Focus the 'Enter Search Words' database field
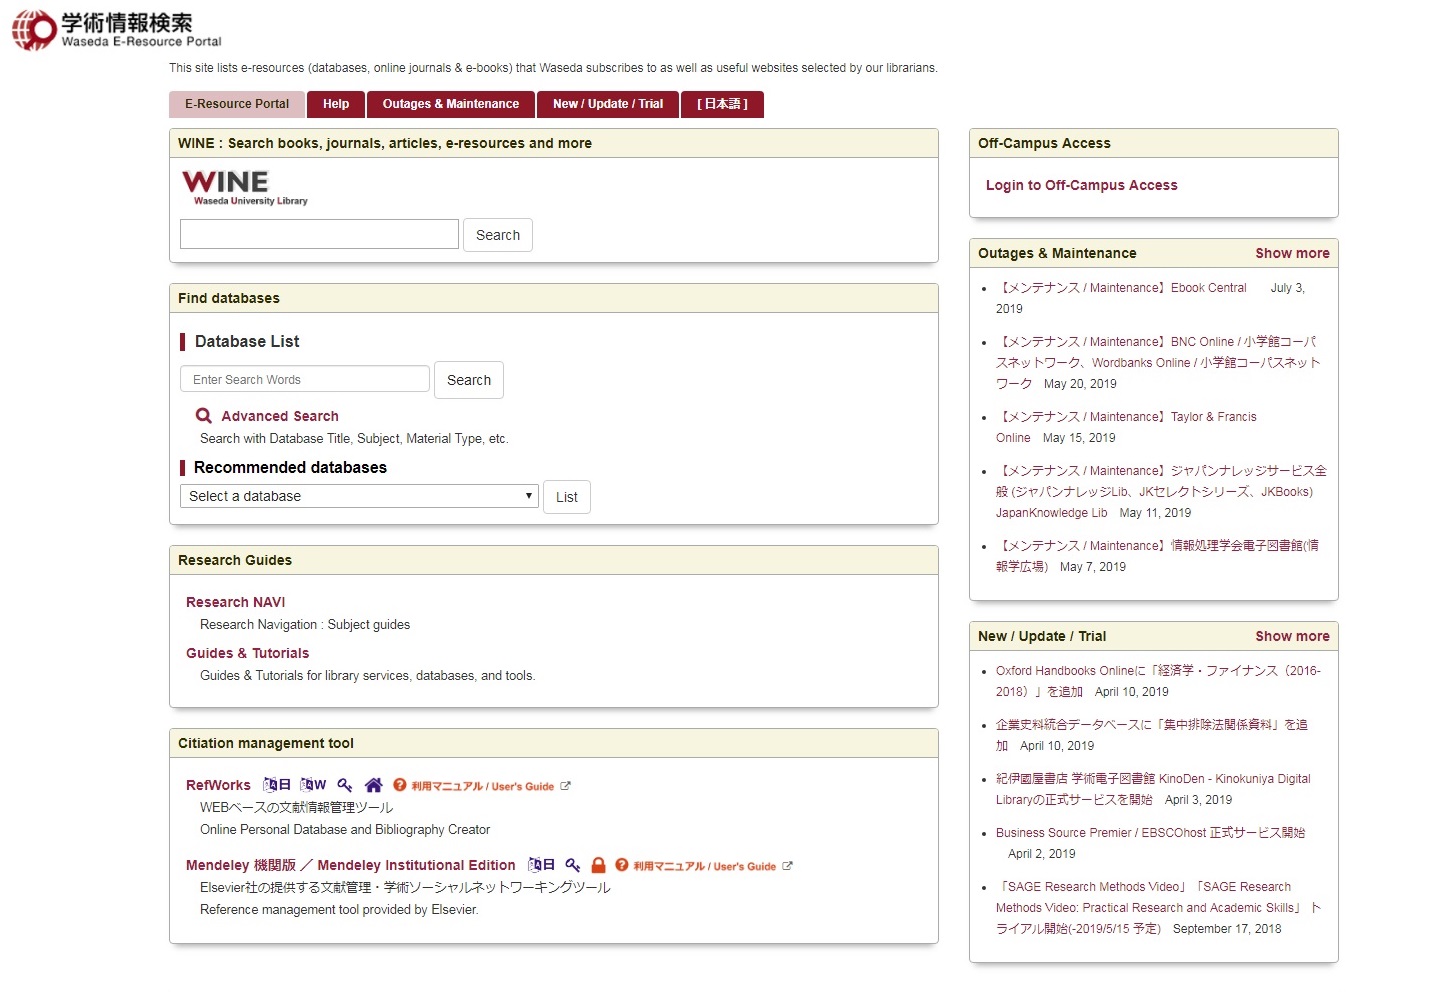1432x992 pixels. coord(305,379)
